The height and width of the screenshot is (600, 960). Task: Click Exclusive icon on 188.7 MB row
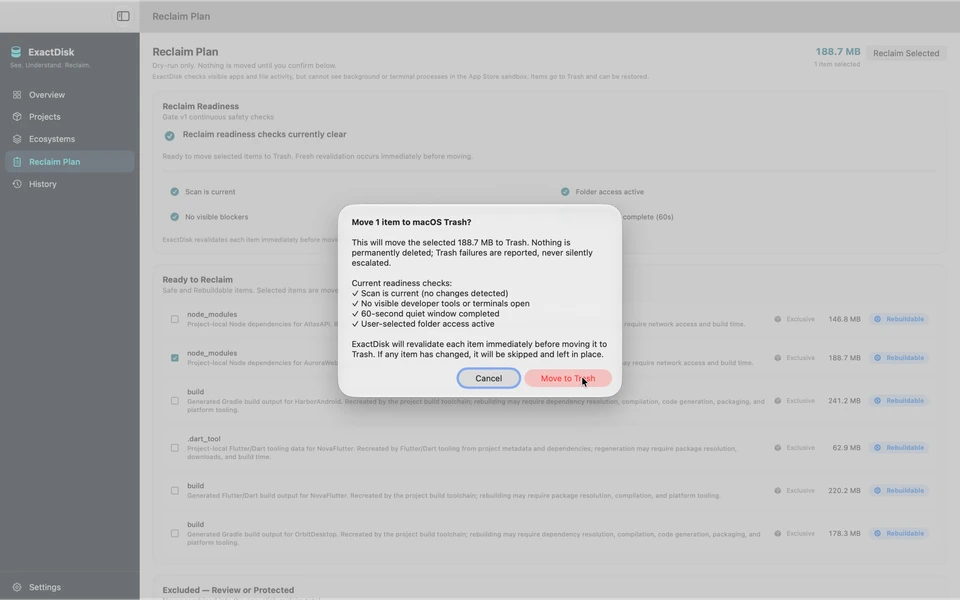[778, 358]
